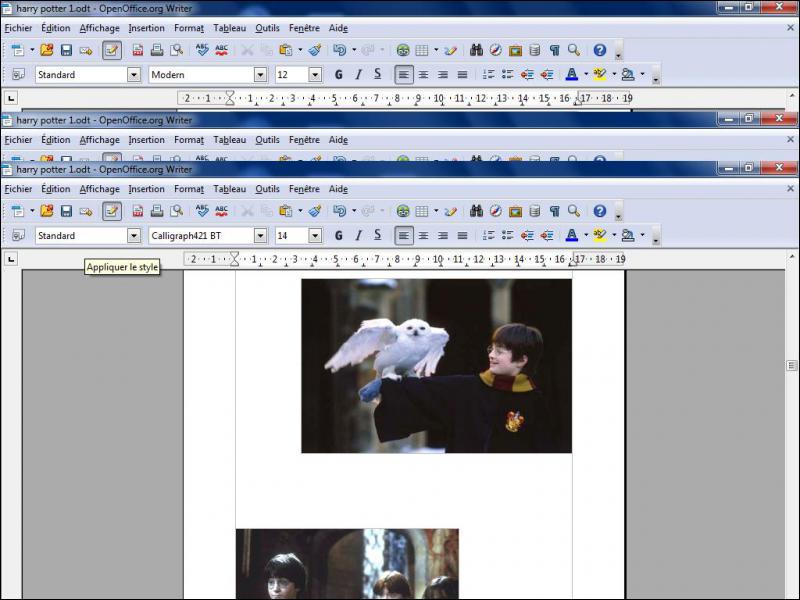Open the Gallery in the front window

click(515, 211)
